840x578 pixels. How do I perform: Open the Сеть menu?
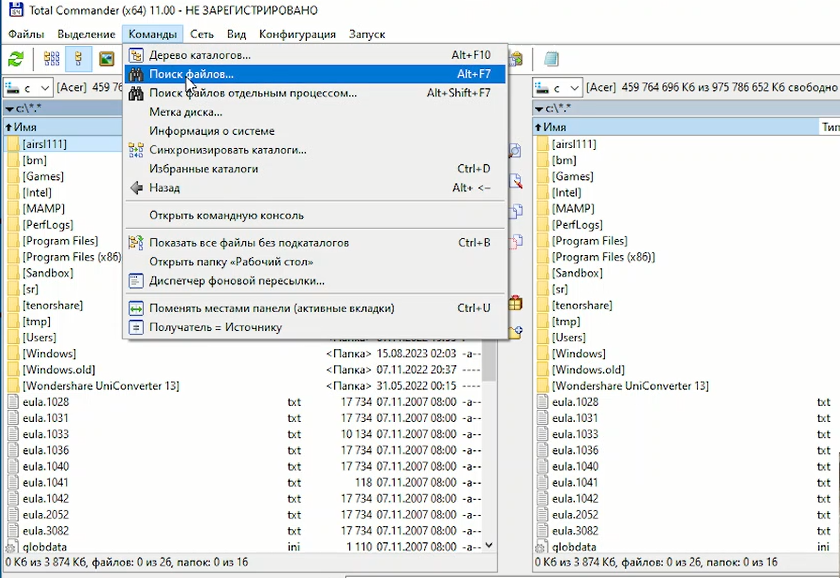pyautogui.click(x=202, y=34)
